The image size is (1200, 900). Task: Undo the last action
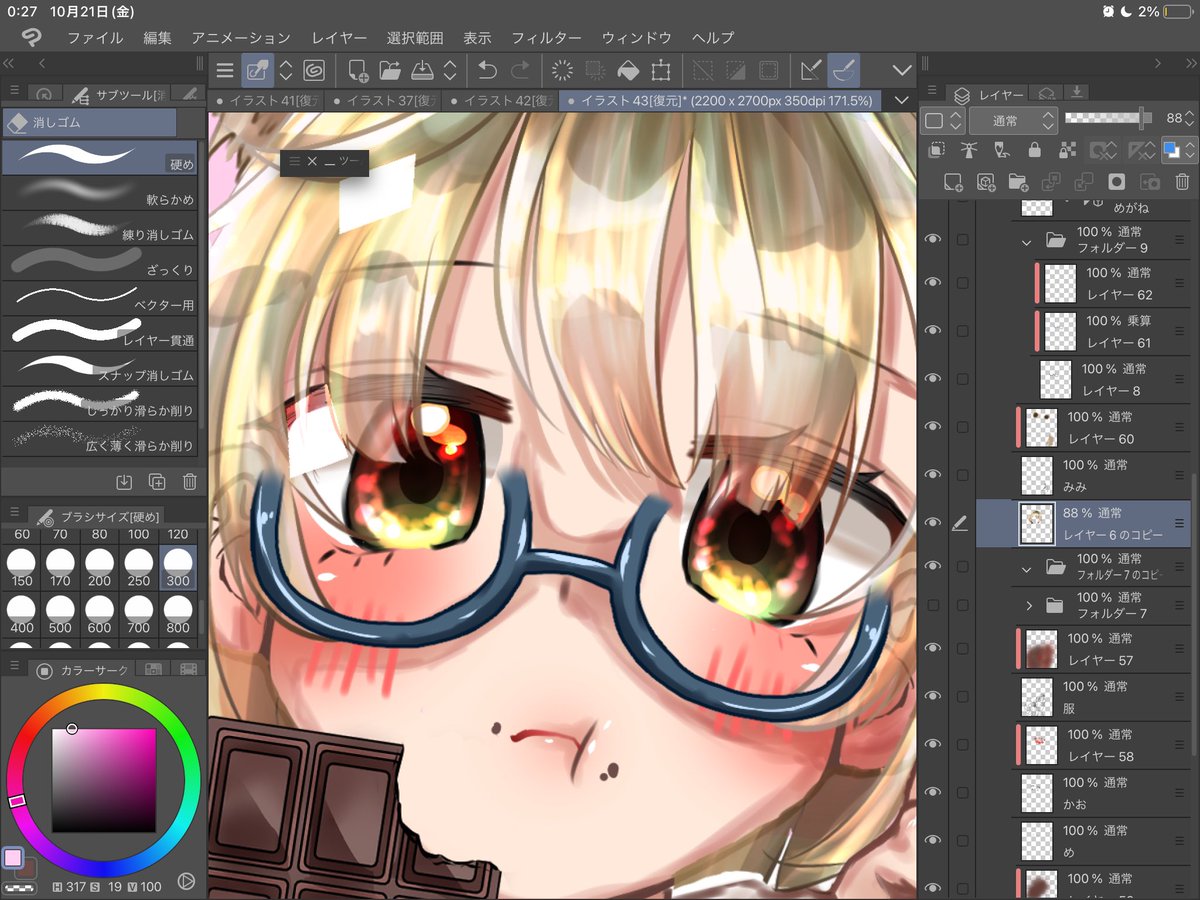487,70
